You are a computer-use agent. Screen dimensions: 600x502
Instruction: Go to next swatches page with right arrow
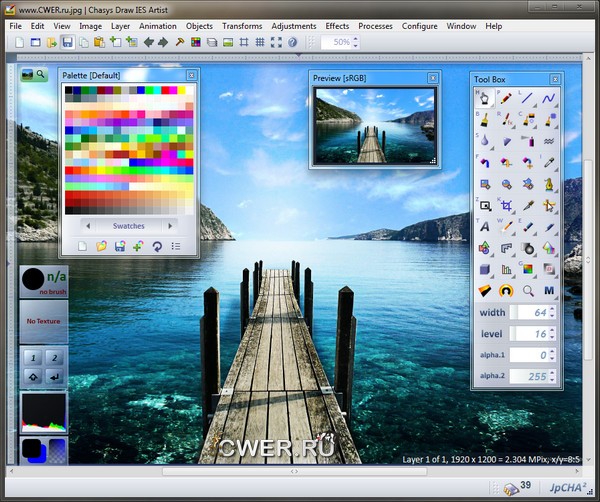coord(171,226)
